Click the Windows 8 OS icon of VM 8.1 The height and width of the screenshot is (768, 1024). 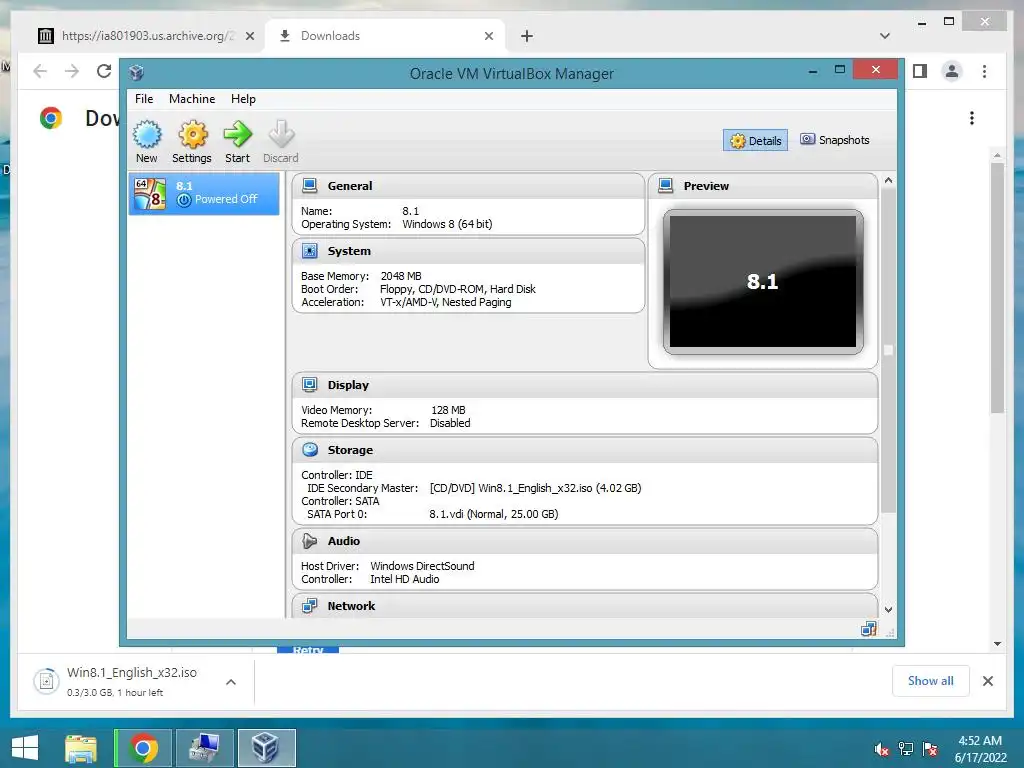click(150, 193)
